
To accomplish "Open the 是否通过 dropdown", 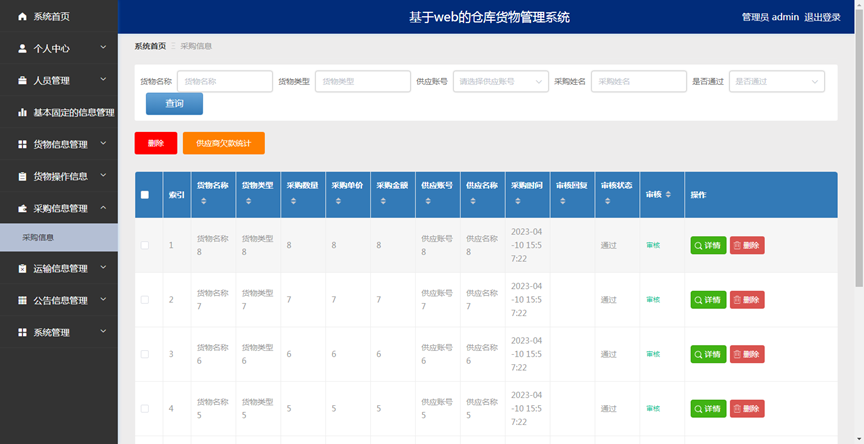I will pos(777,81).
